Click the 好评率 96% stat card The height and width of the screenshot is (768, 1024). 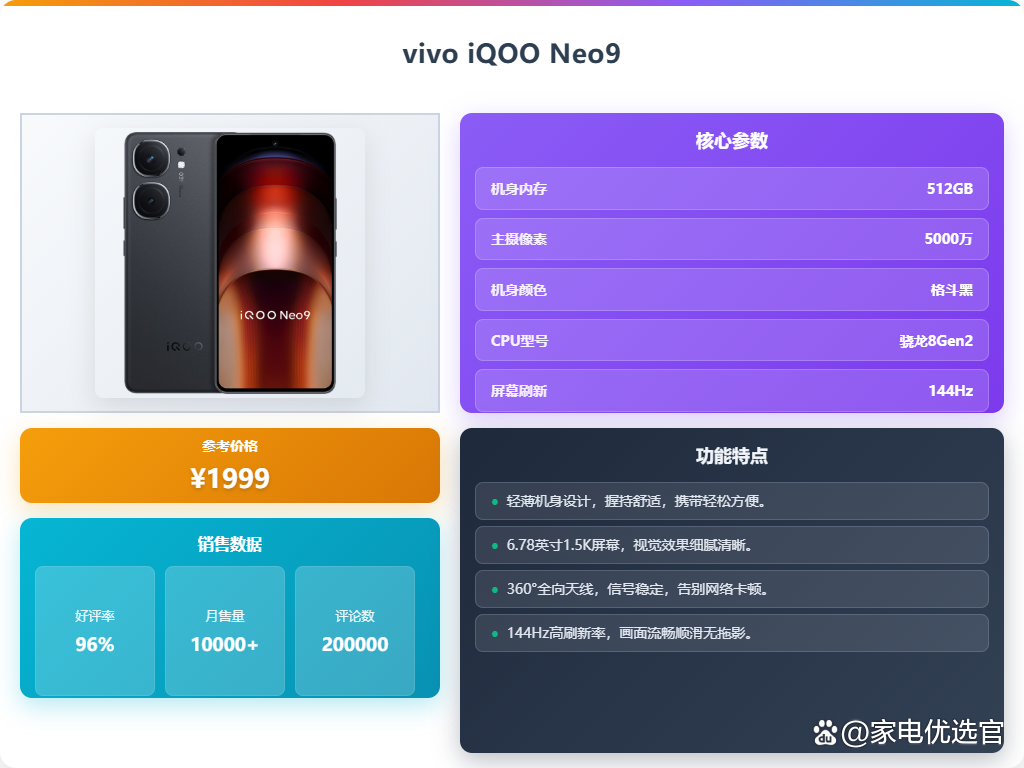pyautogui.click(x=95, y=631)
